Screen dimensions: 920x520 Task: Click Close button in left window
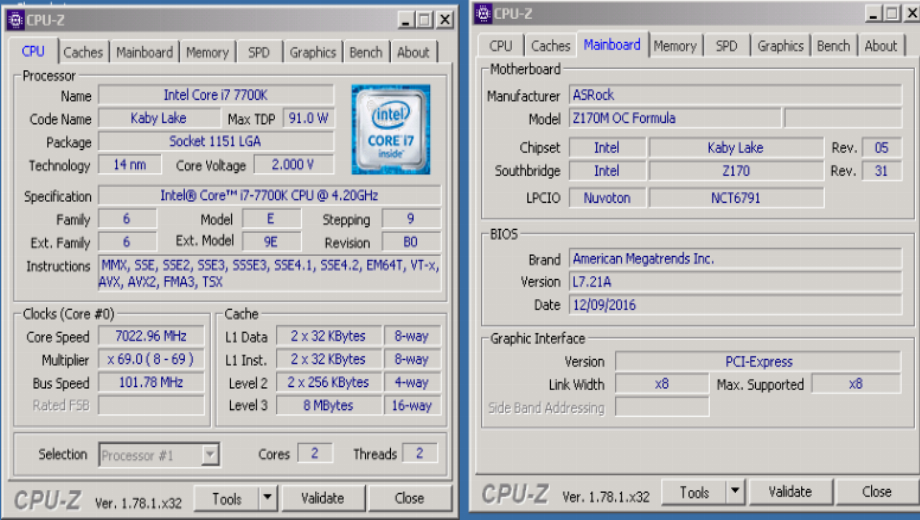(x=410, y=498)
